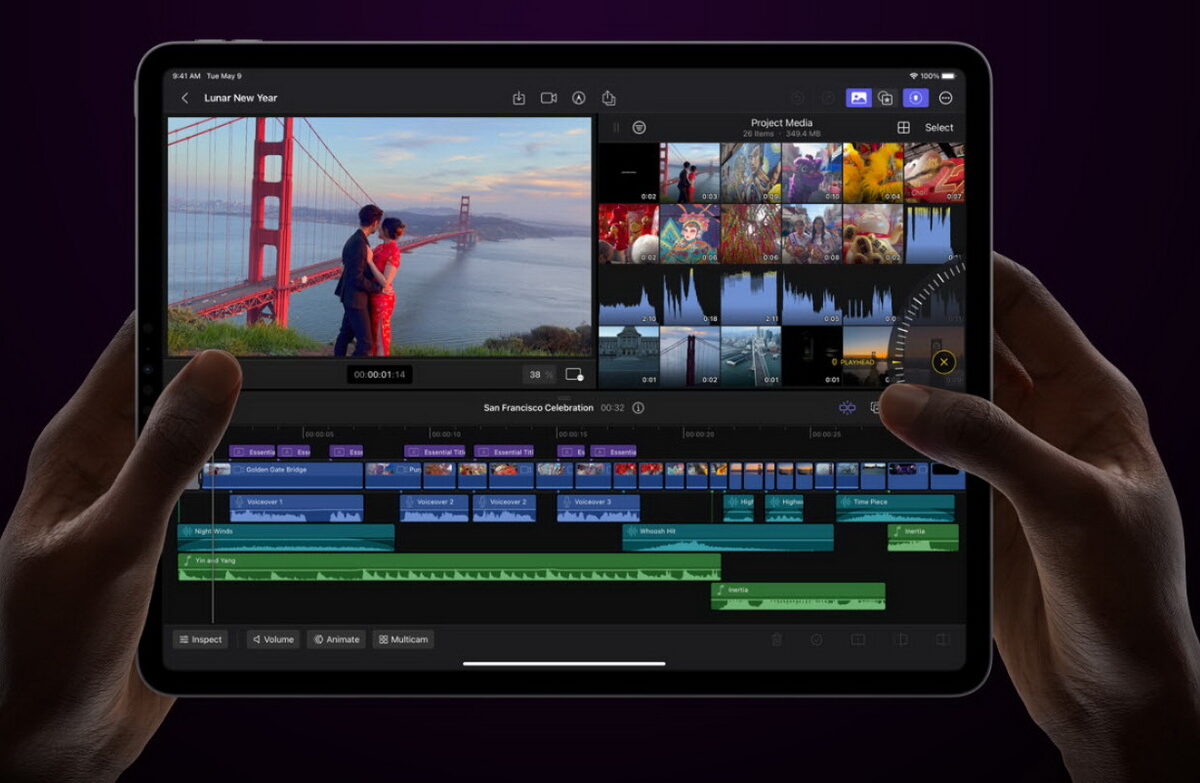1200x783 pixels.
Task: Open San Francisco Celebration info icon
Action: (x=638, y=408)
